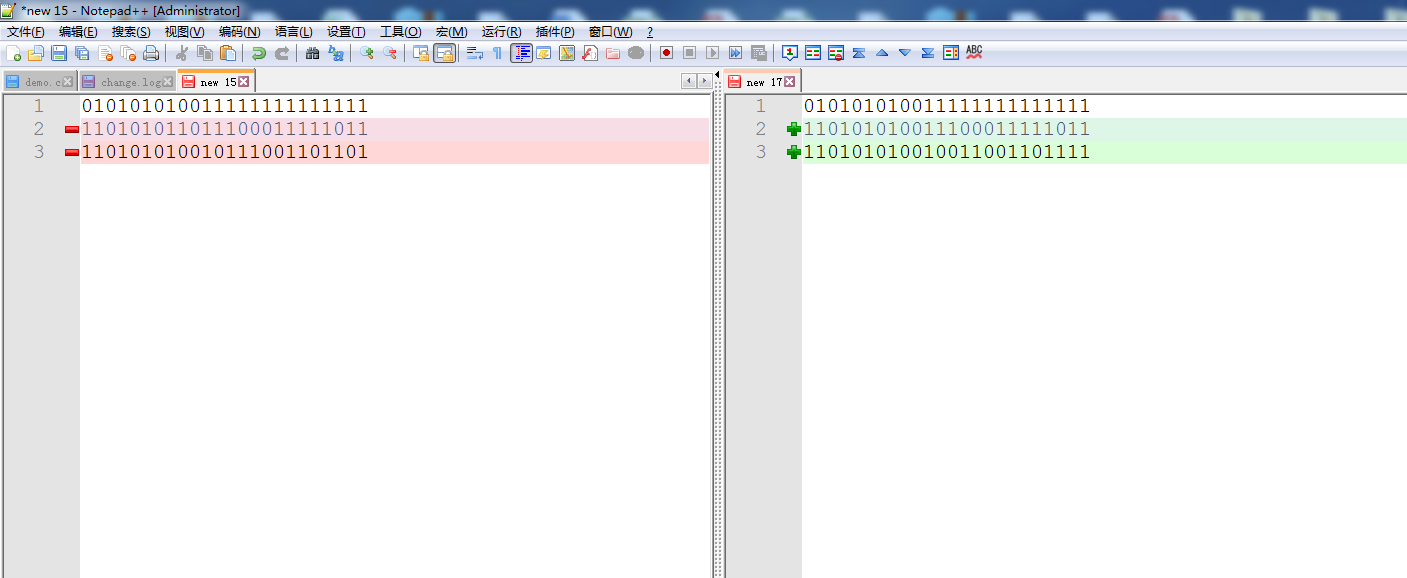
Task: Click the Zoom In magnifier icon
Action: tap(367, 53)
